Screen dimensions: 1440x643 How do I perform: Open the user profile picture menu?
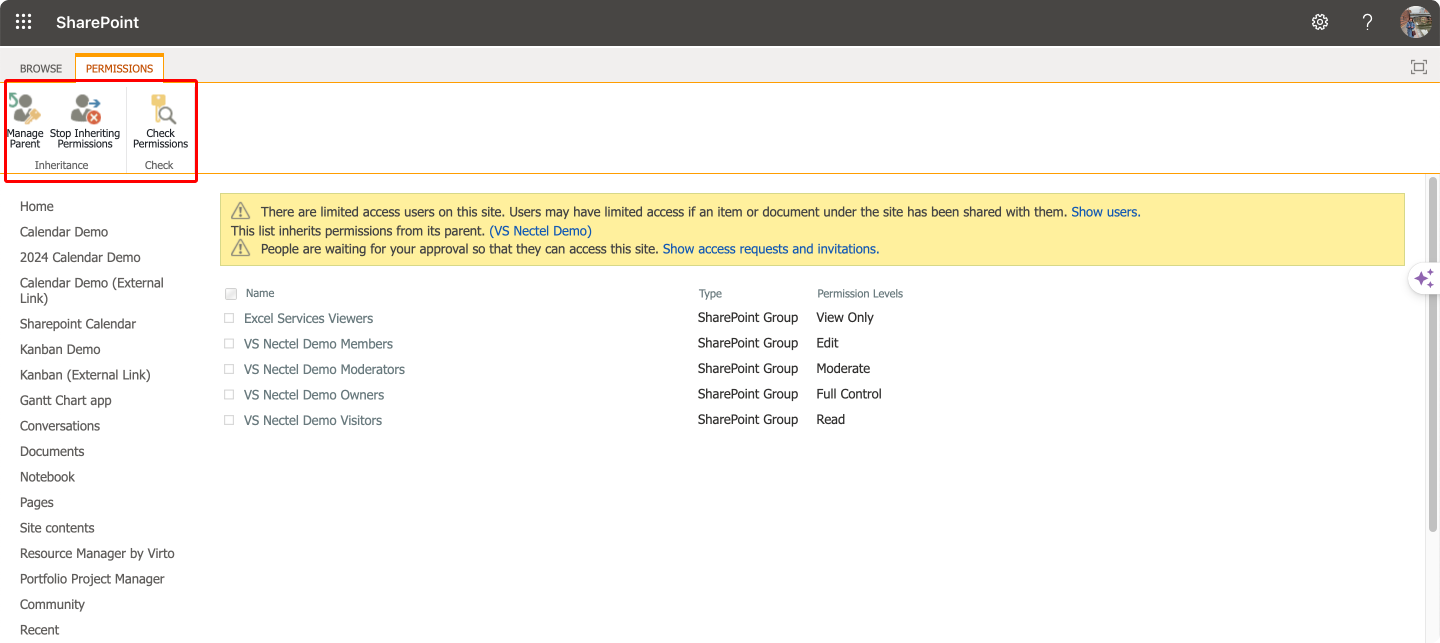(1416, 22)
